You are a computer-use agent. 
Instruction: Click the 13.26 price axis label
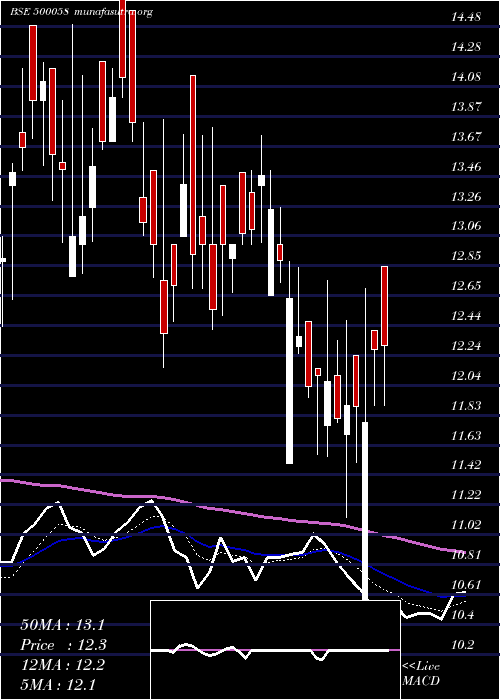(x=466, y=196)
